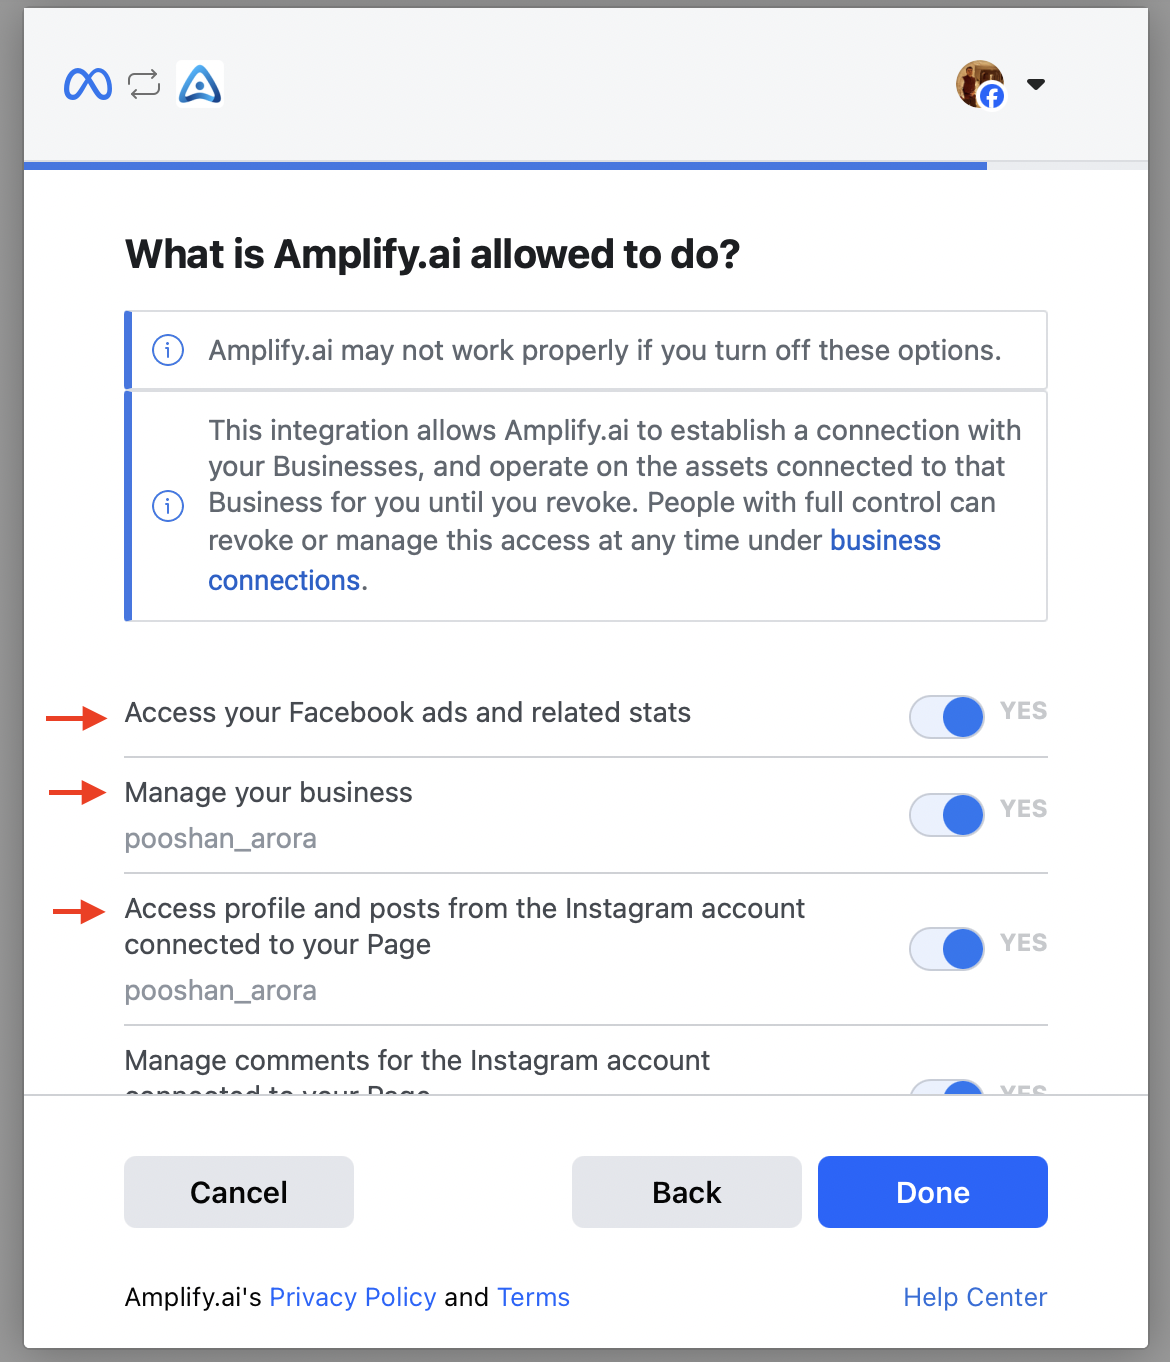Click red arrow beside Manage your business
Screen dimensions: 1170x1362
77,793
